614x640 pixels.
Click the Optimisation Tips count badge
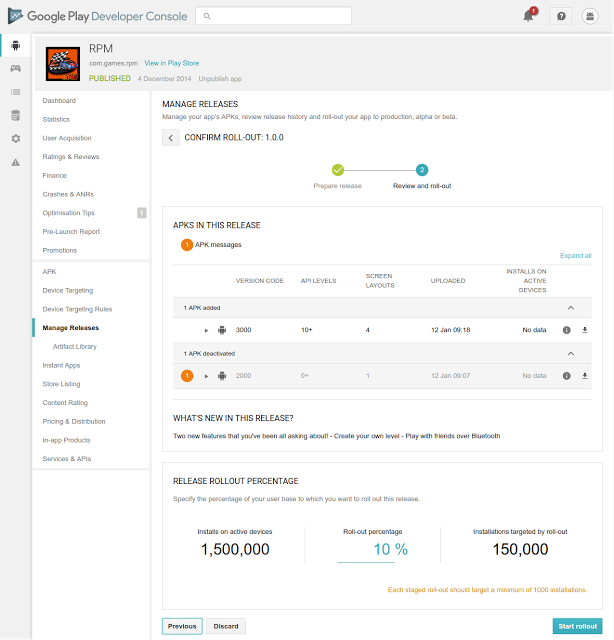pos(142,213)
